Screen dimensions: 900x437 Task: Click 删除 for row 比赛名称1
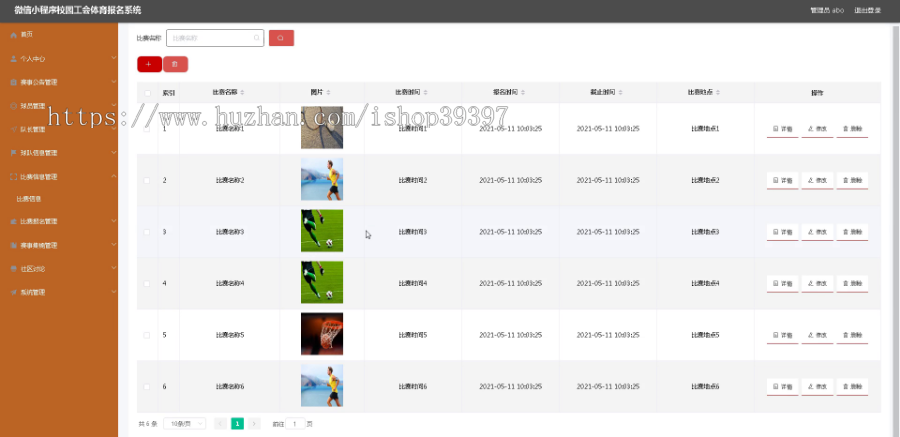click(852, 129)
